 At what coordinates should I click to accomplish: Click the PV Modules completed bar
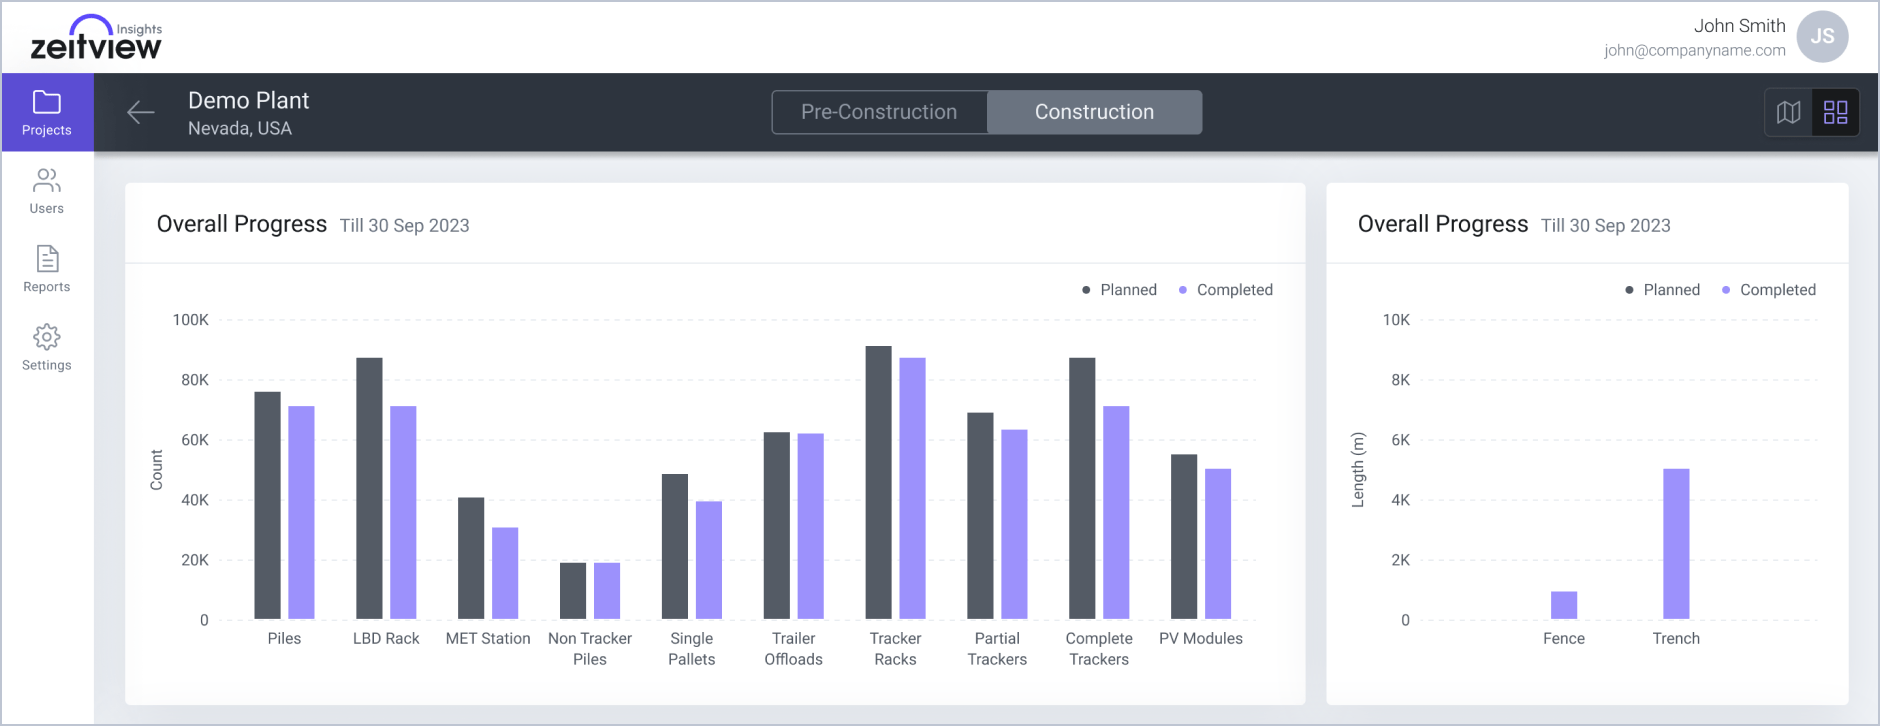point(1218,544)
